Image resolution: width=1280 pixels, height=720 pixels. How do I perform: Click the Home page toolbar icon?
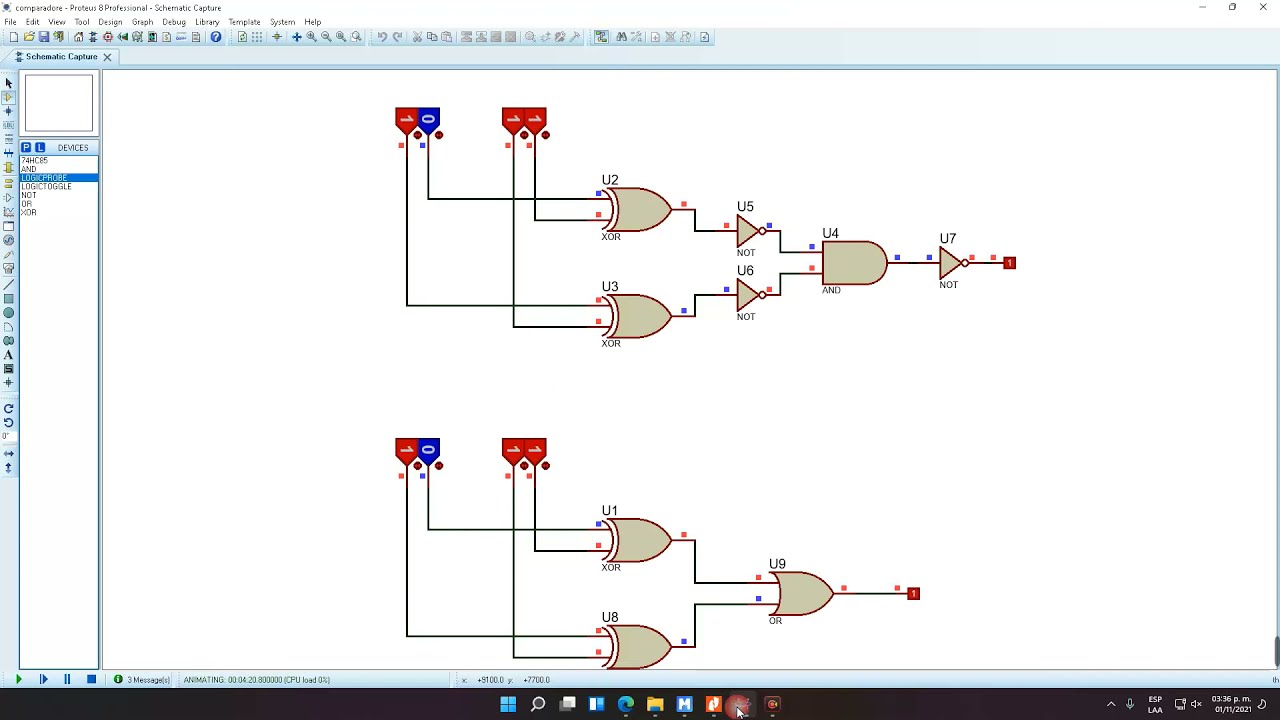coord(78,37)
